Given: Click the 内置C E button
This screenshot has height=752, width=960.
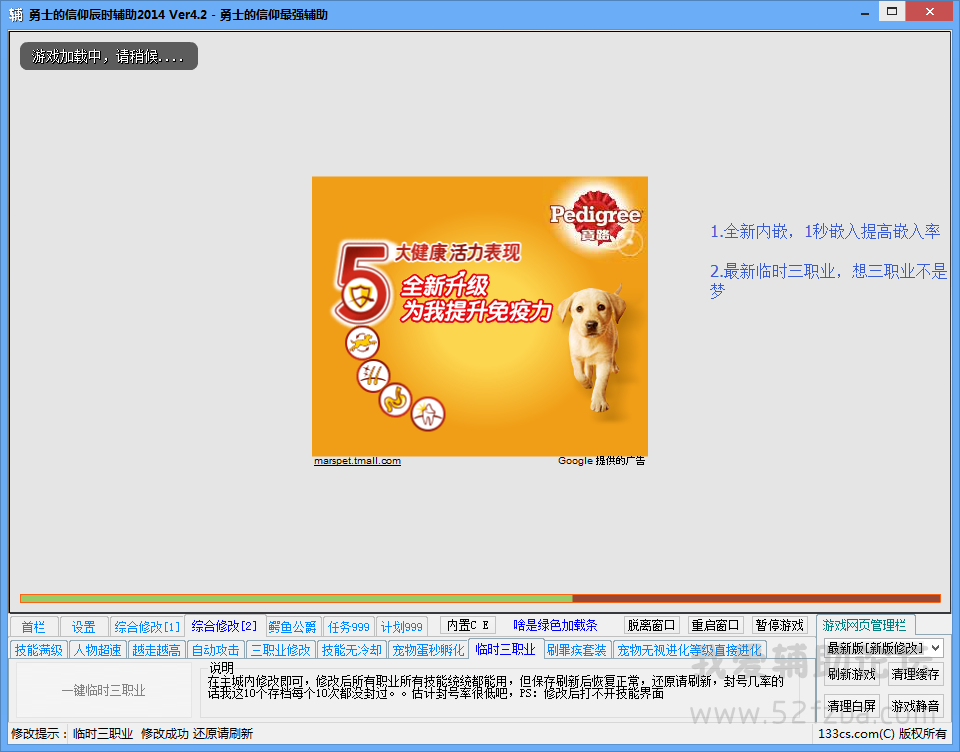Looking at the screenshot, I should (468, 625).
